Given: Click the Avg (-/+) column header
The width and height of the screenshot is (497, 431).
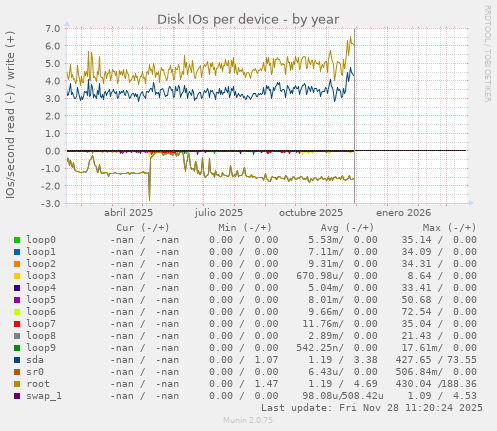Looking at the screenshot, I should click(x=347, y=228).
